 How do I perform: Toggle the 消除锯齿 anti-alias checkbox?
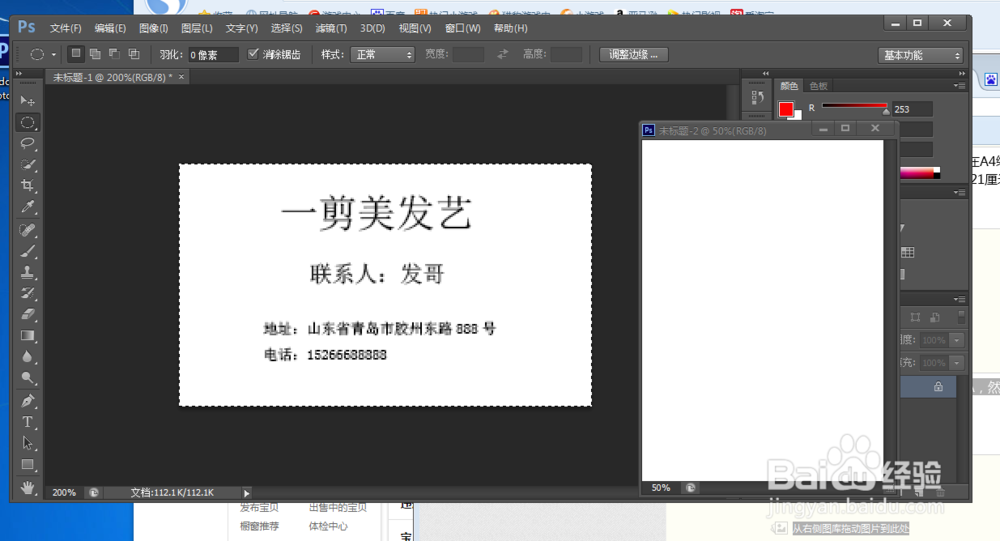click(253, 54)
